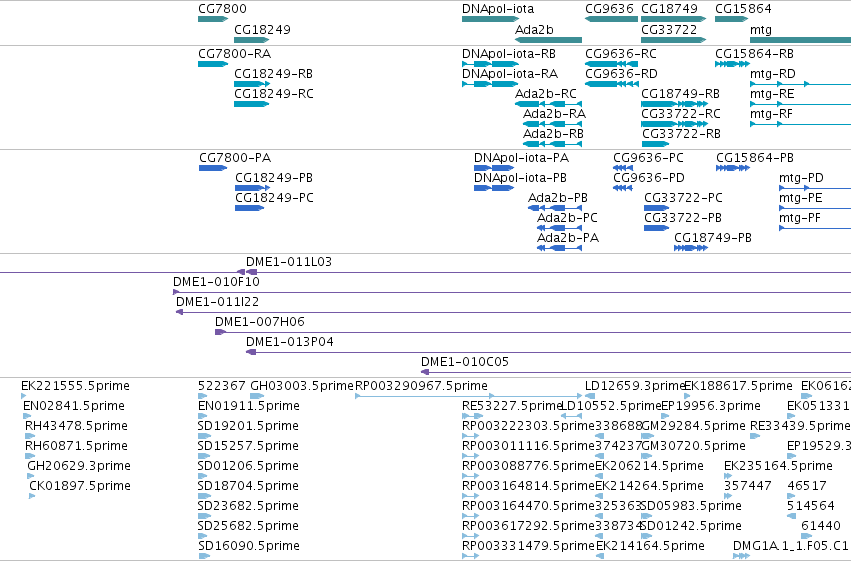Select clone DME1-011L03
Viewport: 851px width, 561px height.
(426, 272)
